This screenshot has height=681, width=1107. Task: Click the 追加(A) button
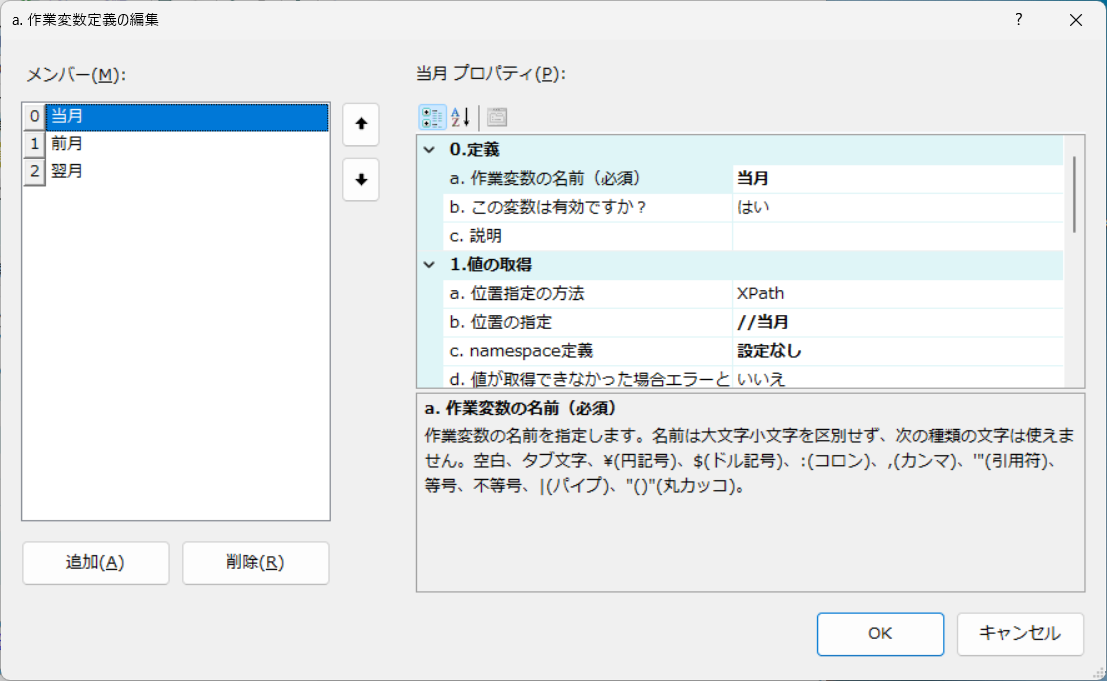[95, 562]
